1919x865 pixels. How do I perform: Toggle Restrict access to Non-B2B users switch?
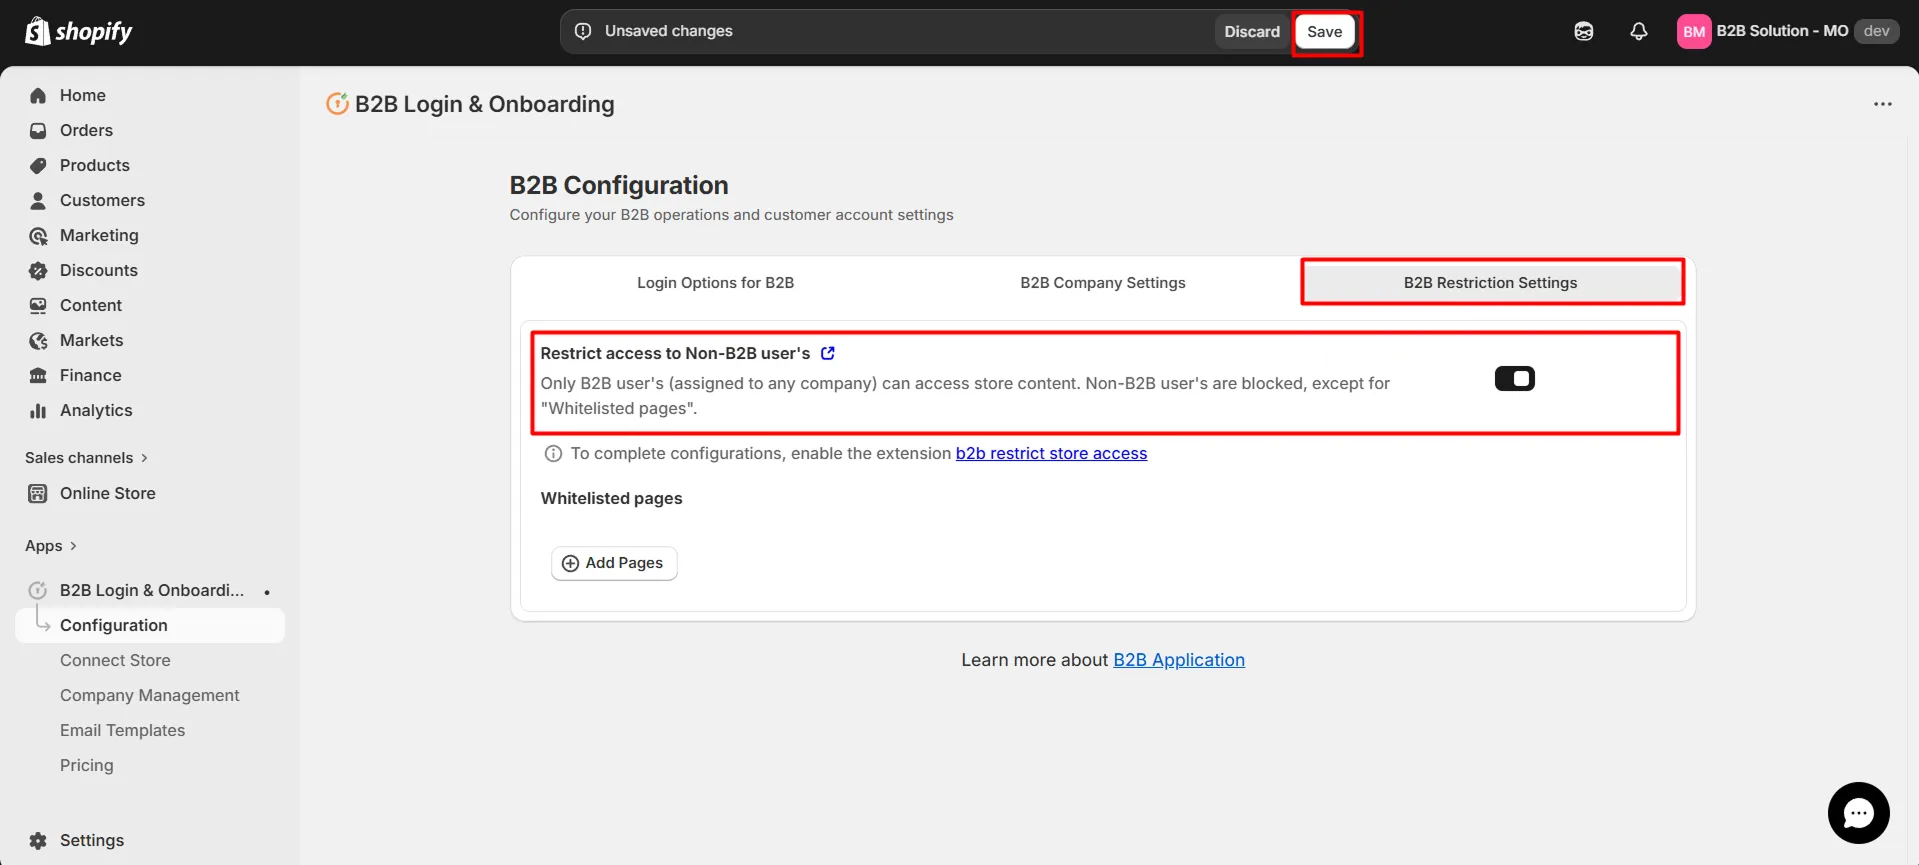click(1515, 379)
